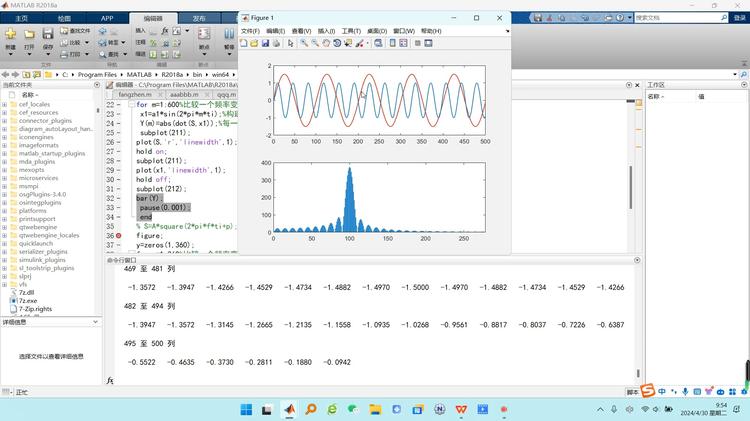Click Print icon in Figure 1 toolbar

(276, 43)
